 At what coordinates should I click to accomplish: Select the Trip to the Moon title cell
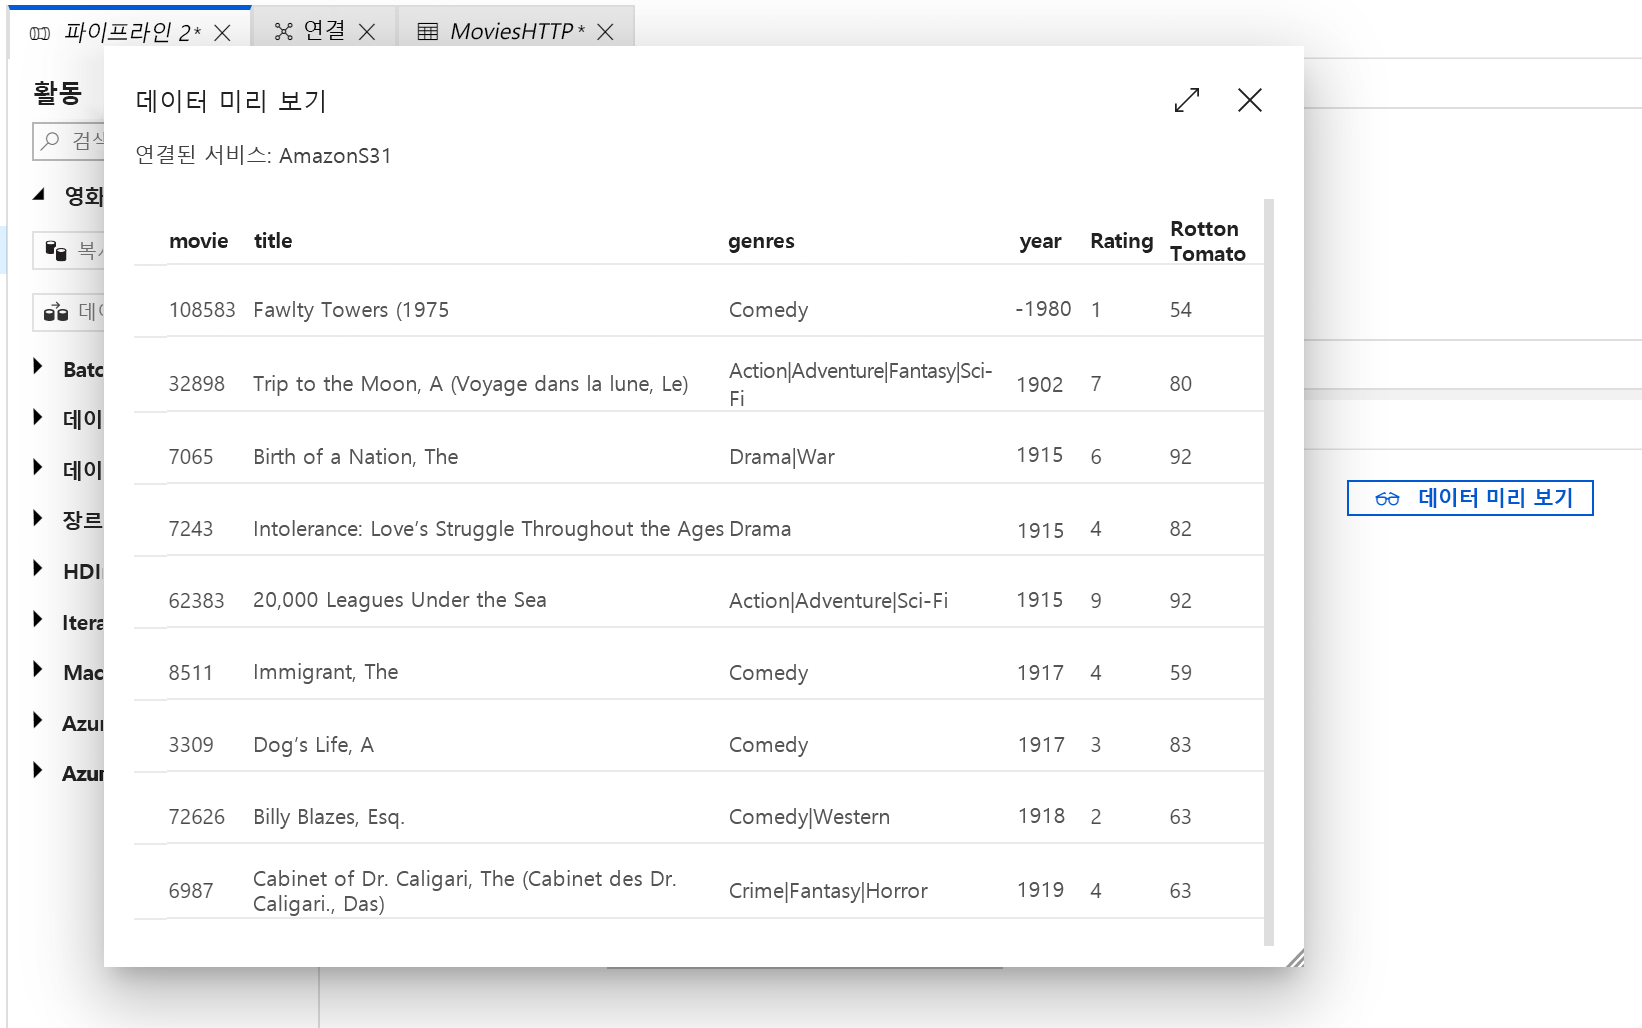pyautogui.click(x=470, y=384)
